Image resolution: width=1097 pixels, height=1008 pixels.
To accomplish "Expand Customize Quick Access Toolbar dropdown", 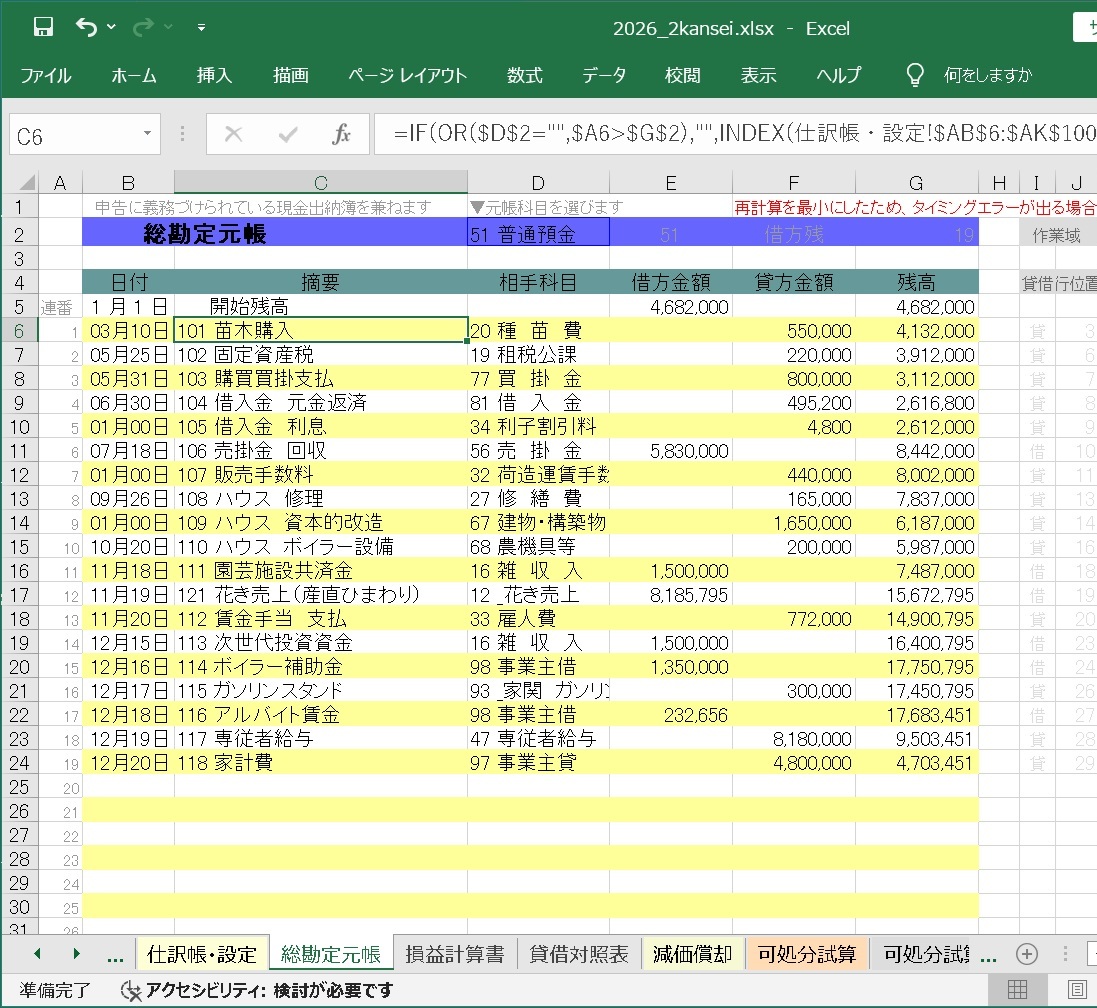I will (x=201, y=28).
